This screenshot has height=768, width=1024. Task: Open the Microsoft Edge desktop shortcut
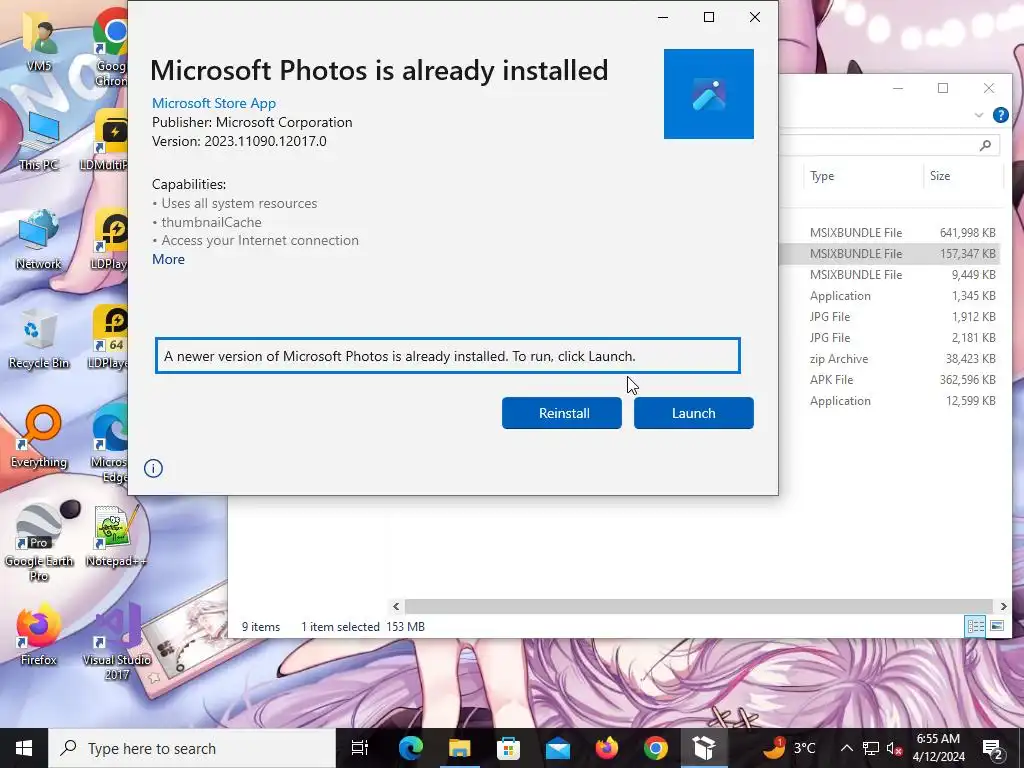[110, 444]
